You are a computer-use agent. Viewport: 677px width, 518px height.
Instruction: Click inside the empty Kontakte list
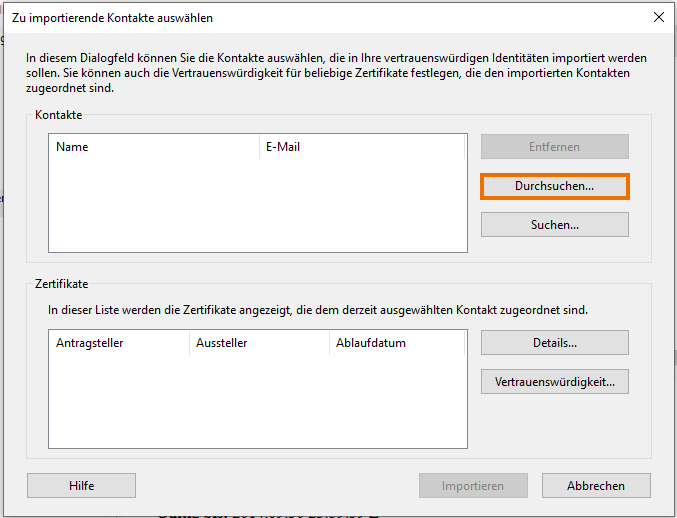tap(257, 205)
